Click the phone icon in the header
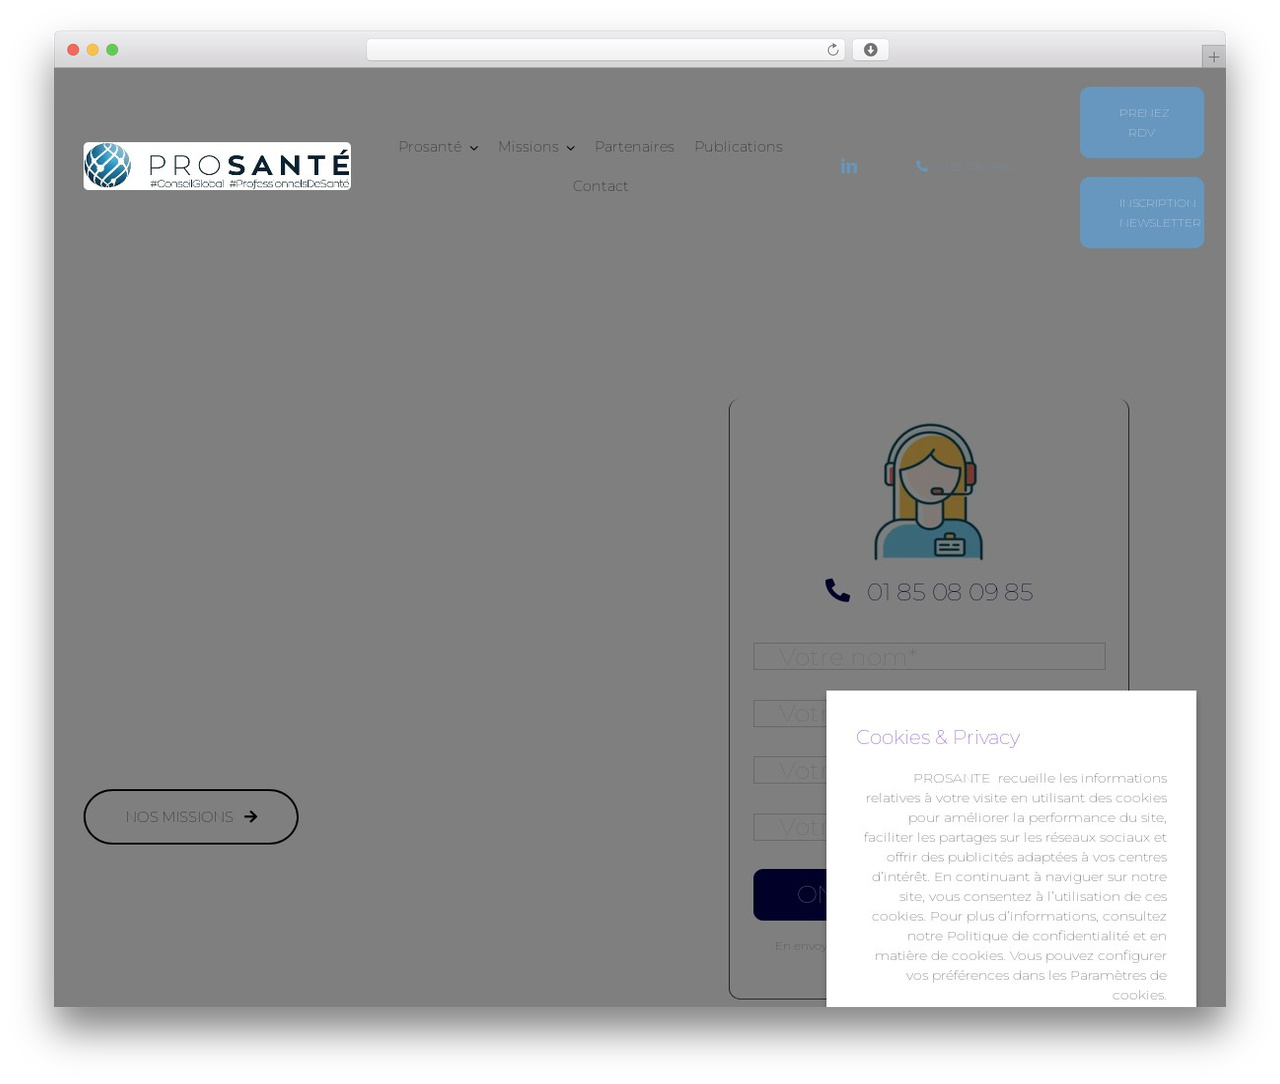 coord(922,166)
